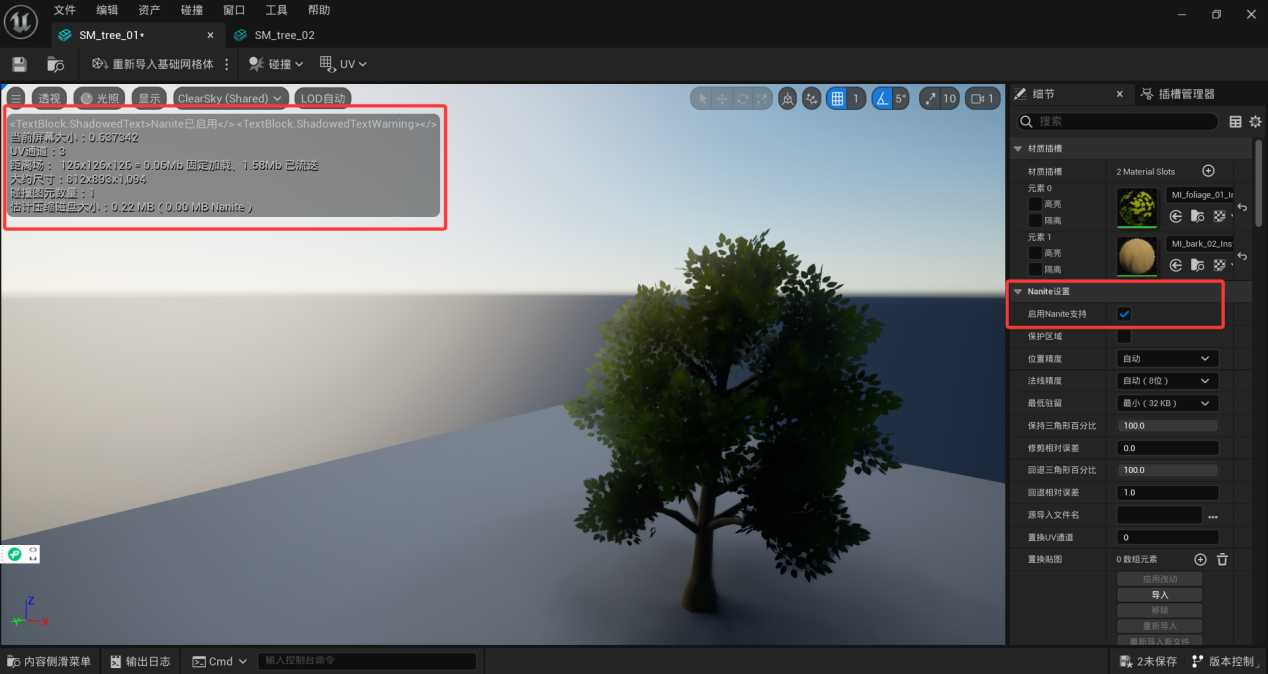Open the 窗口 menu
The height and width of the screenshot is (674, 1268).
coord(234,10)
